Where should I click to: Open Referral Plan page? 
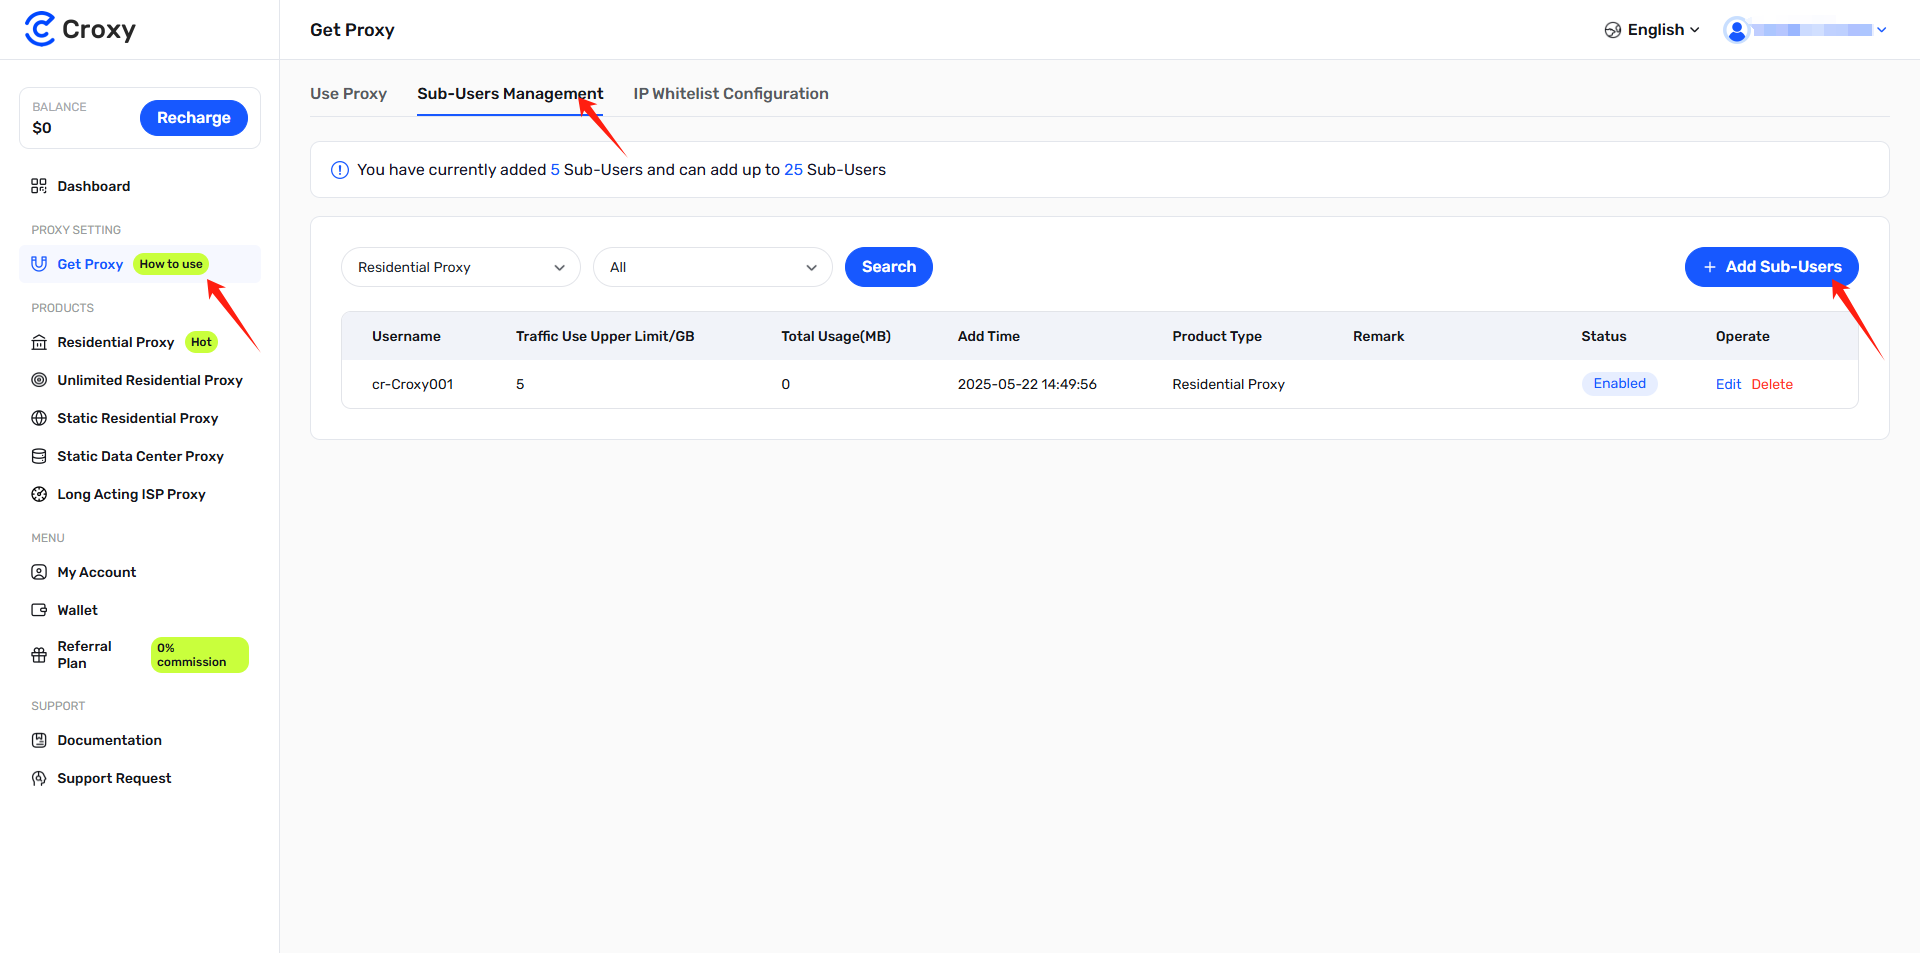coord(85,655)
